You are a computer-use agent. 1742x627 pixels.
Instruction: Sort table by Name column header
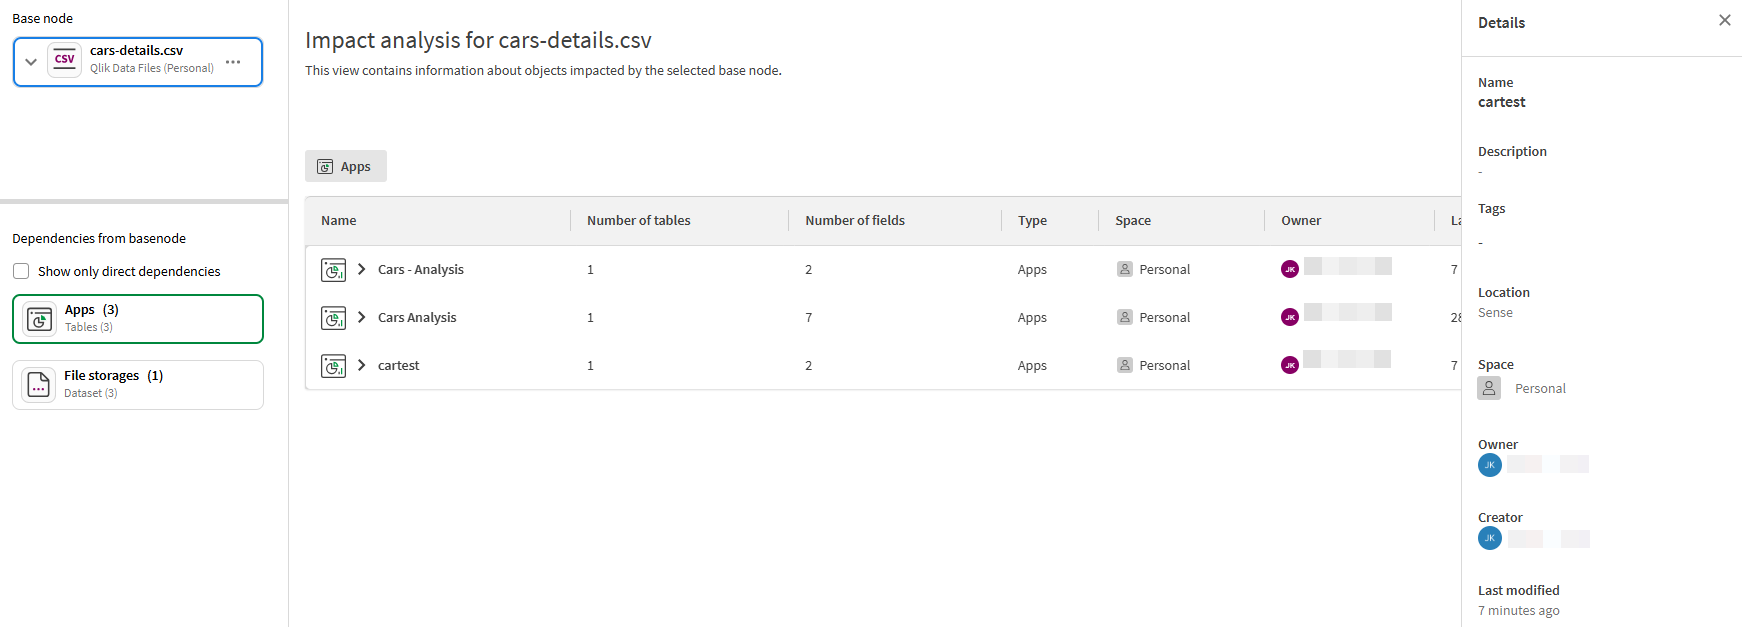(x=339, y=221)
